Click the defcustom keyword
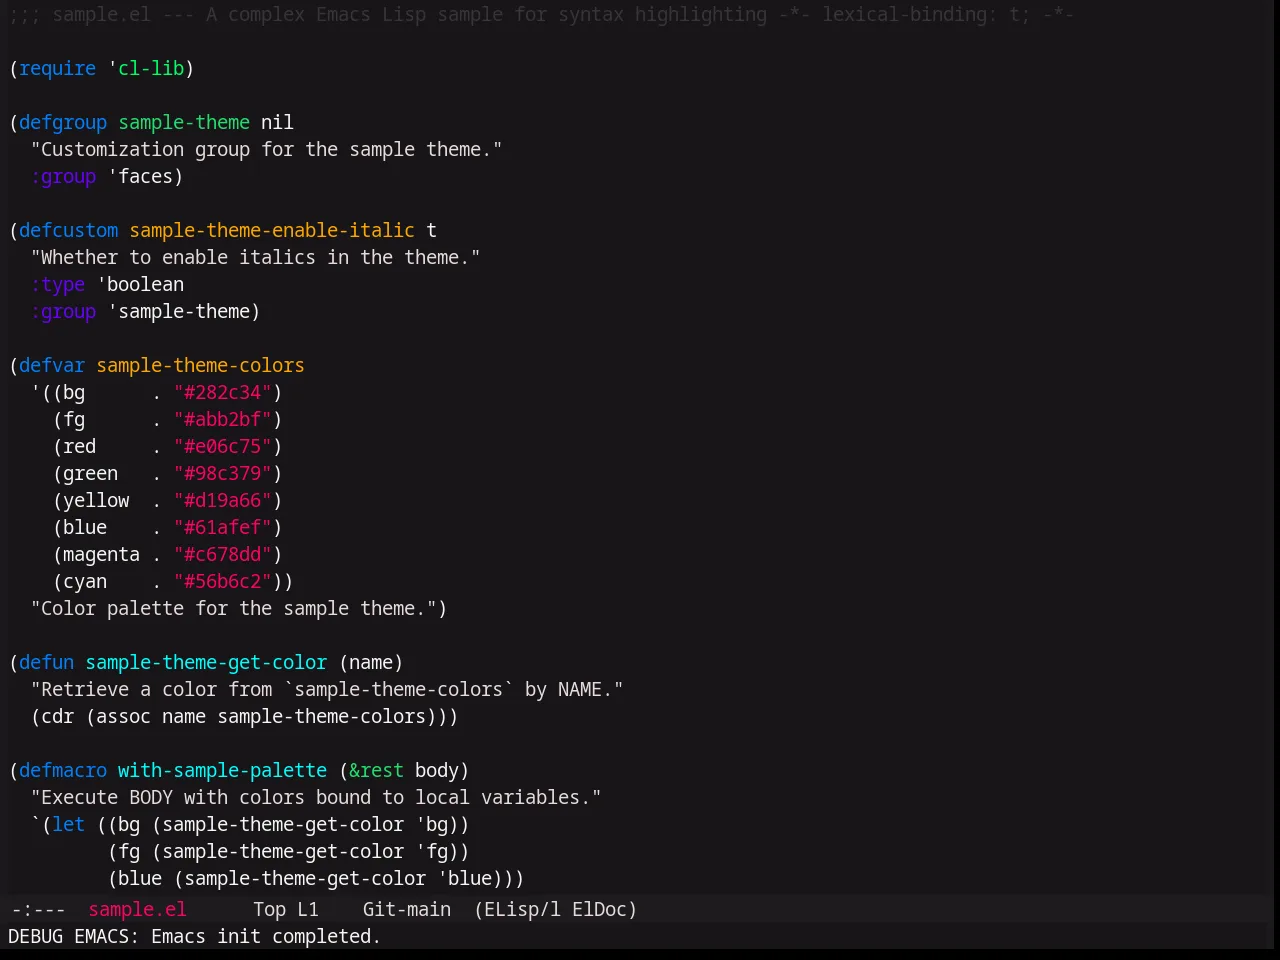1280x960 pixels. point(69,230)
